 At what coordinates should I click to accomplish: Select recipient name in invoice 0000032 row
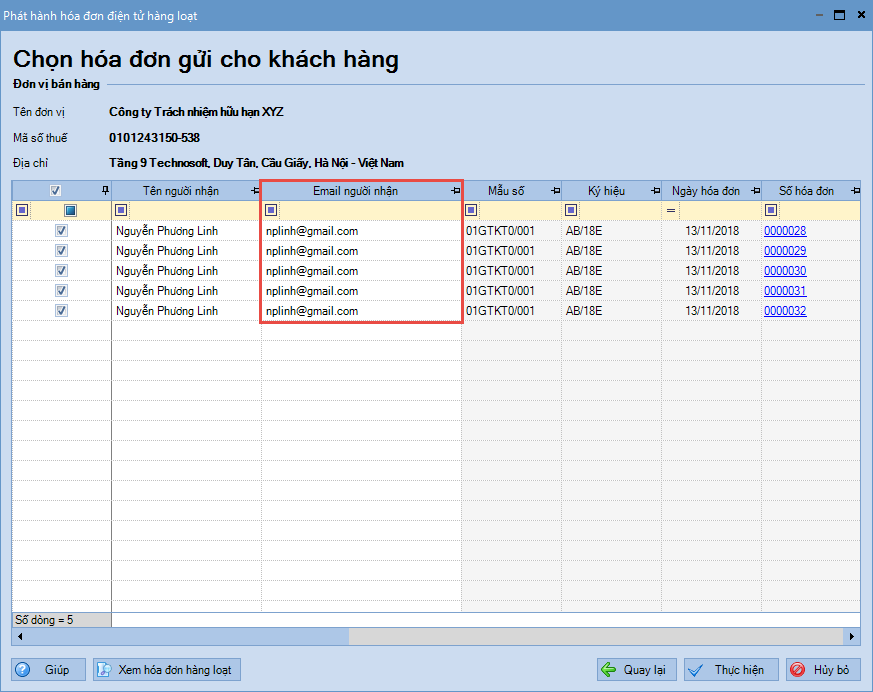tap(187, 311)
